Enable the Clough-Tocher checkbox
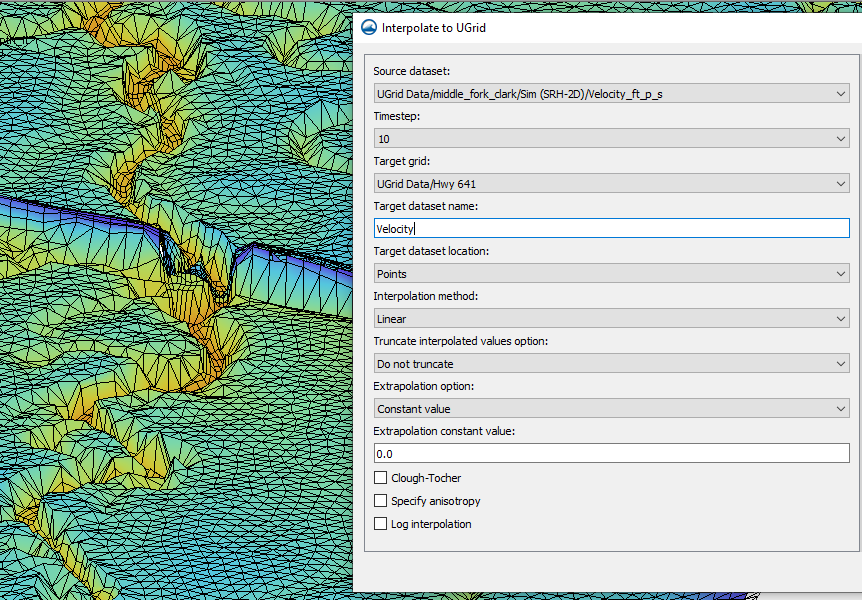862x600 pixels. pyautogui.click(x=380, y=478)
